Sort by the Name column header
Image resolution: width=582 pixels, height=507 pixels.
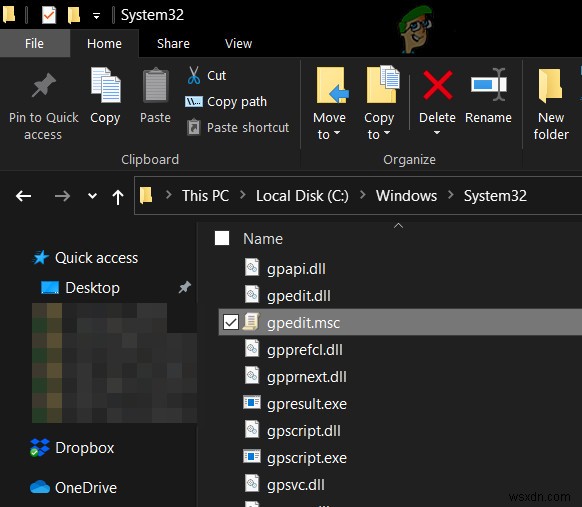tap(263, 239)
